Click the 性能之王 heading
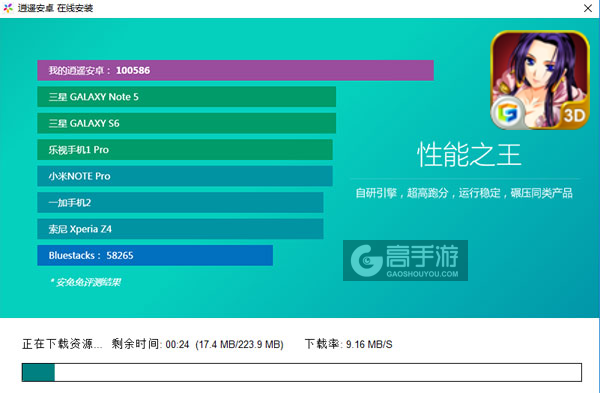This screenshot has width=600, height=393. pyautogui.click(x=469, y=155)
